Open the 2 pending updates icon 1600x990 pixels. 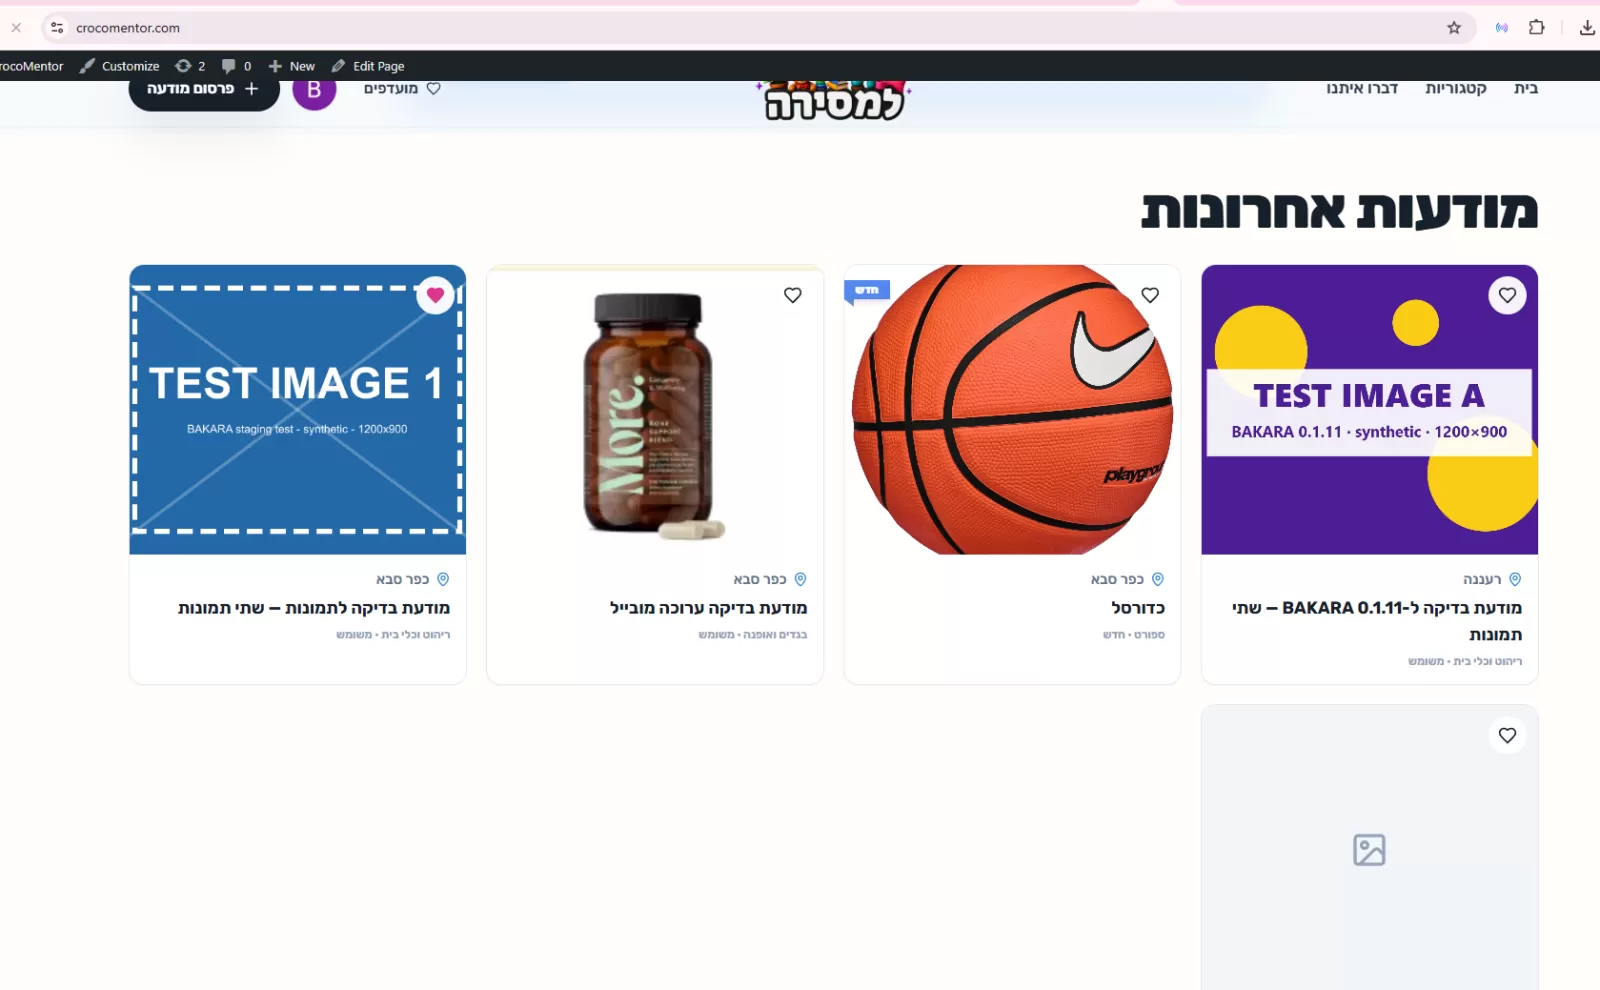click(190, 66)
